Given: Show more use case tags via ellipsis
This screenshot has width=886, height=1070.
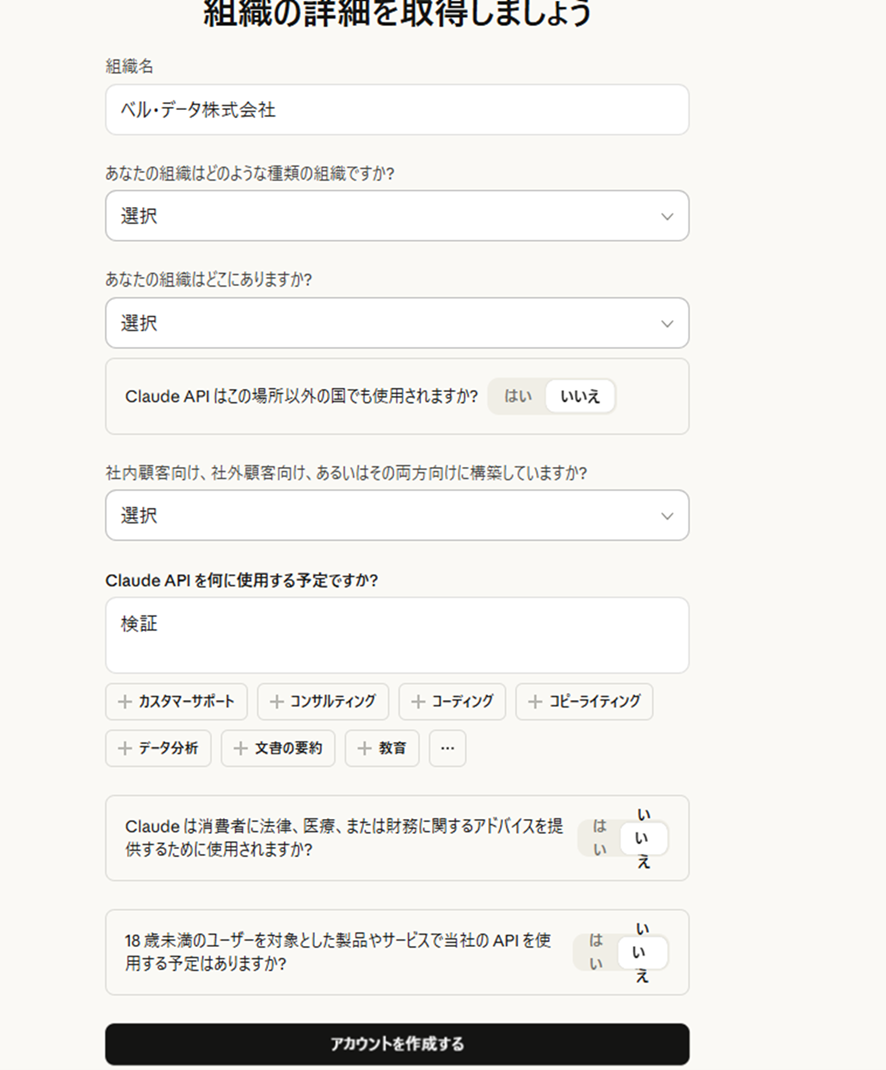Looking at the screenshot, I should (447, 748).
